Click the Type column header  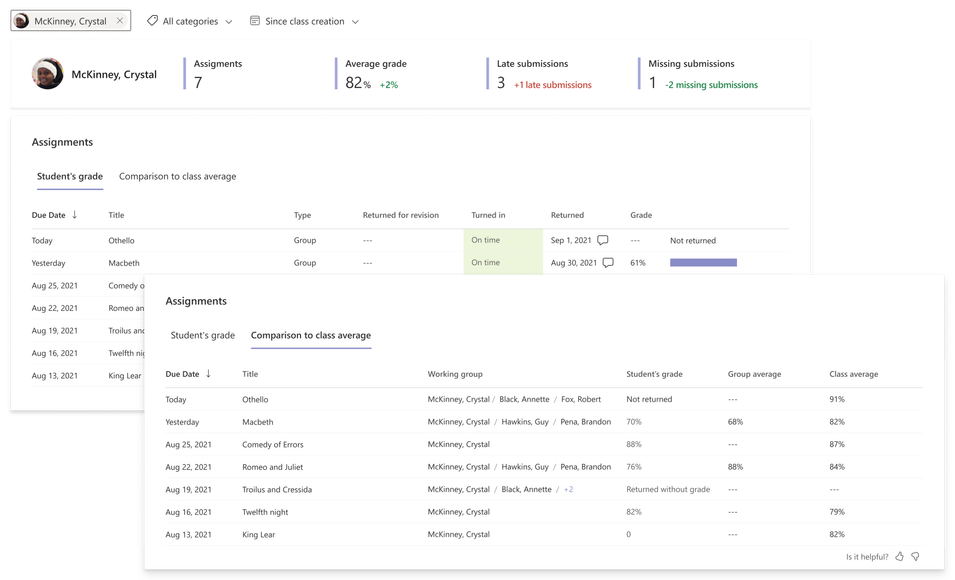point(302,215)
